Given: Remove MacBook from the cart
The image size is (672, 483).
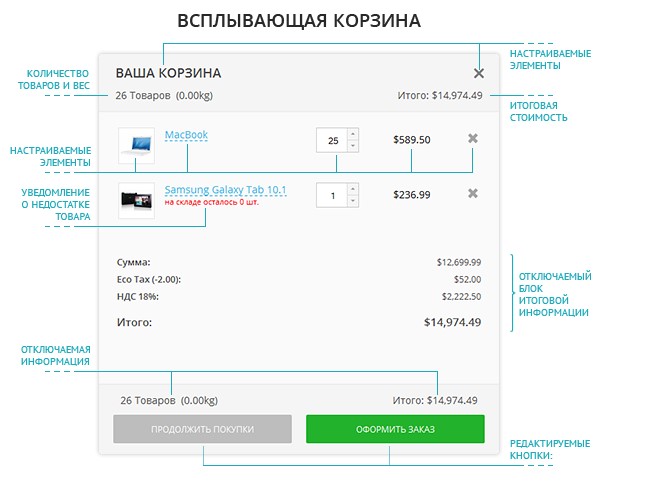Looking at the screenshot, I should pyautogui.click(x=473, y=138).
